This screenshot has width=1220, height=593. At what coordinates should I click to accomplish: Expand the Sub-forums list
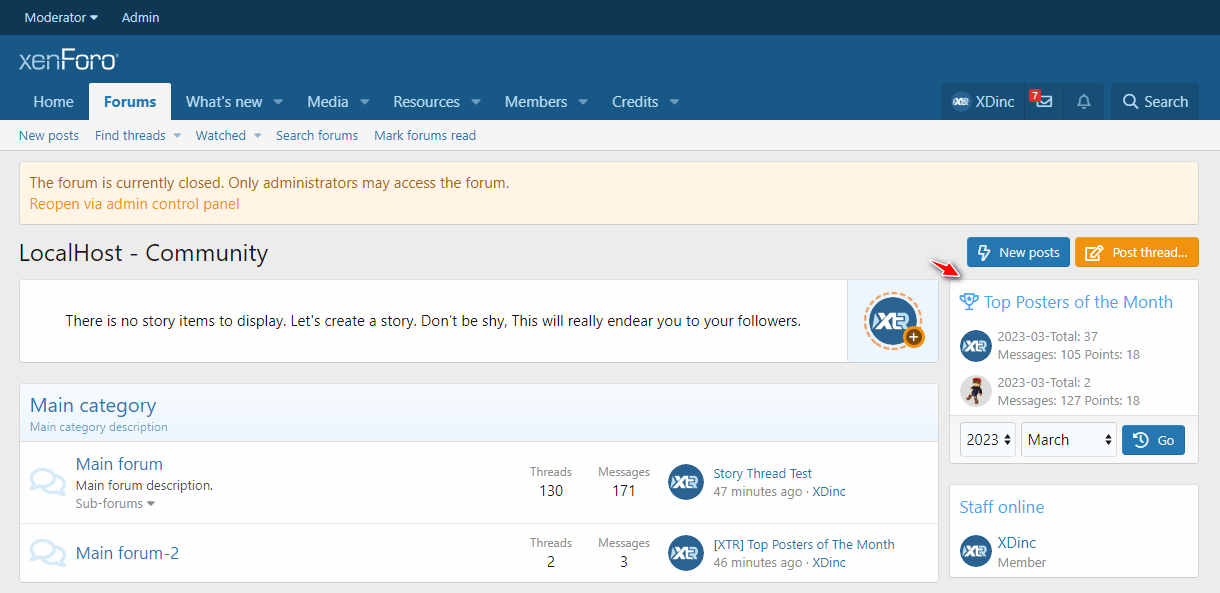click(x=115, y=504)
